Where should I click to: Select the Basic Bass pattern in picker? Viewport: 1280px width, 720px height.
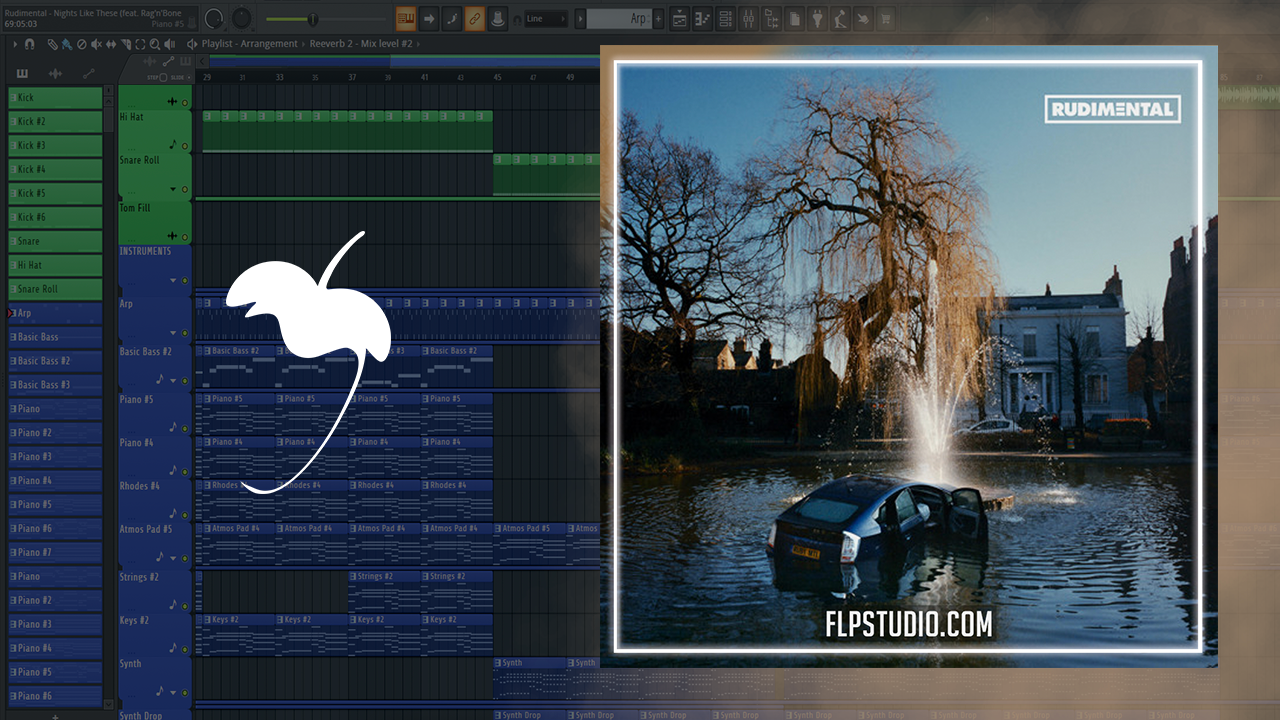coord(56,337)
